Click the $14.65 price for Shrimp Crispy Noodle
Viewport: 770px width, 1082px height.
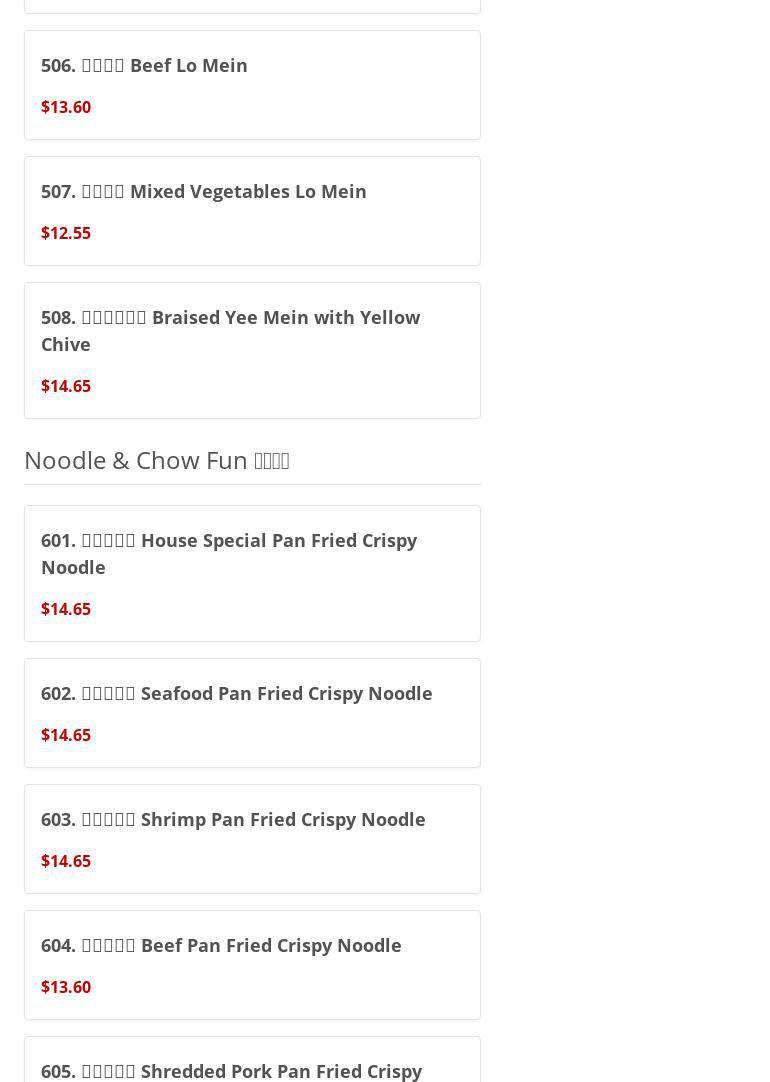point(66,861)
